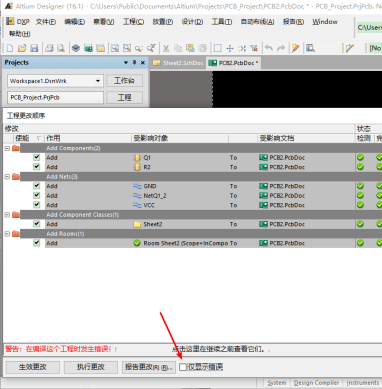Open the 帮助(H) menu

[20, 34]
